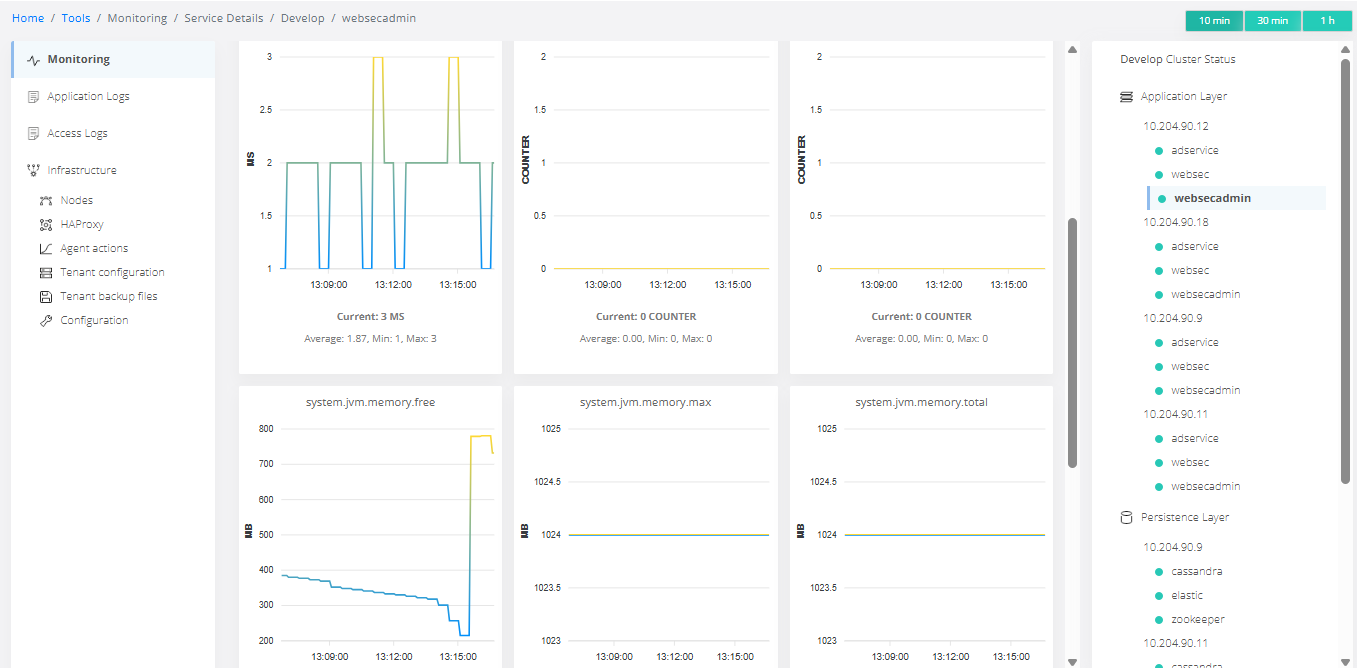
Task: Click the 10.204.90.12 node address
Action: pyautogui.click(x=1176, y=127)
